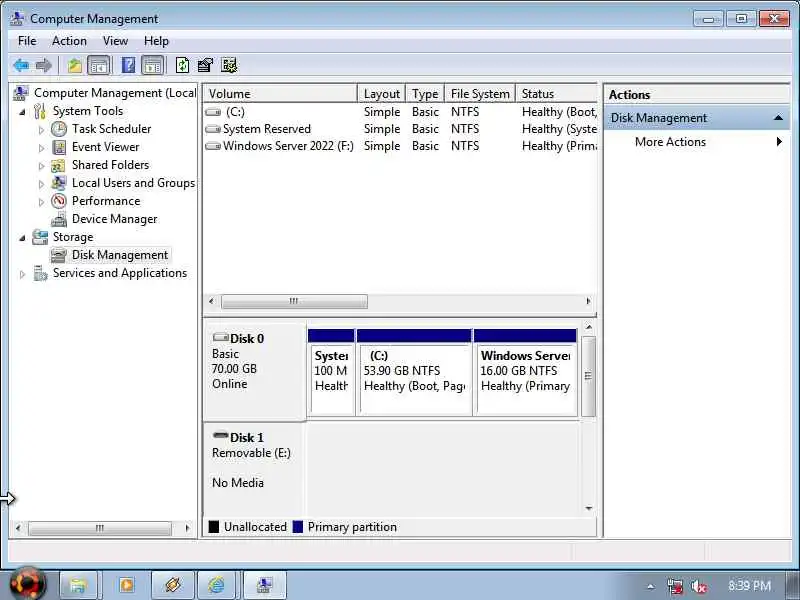Click the disk map scroll up arrow

pyautogui.click(x=589, y=327)
